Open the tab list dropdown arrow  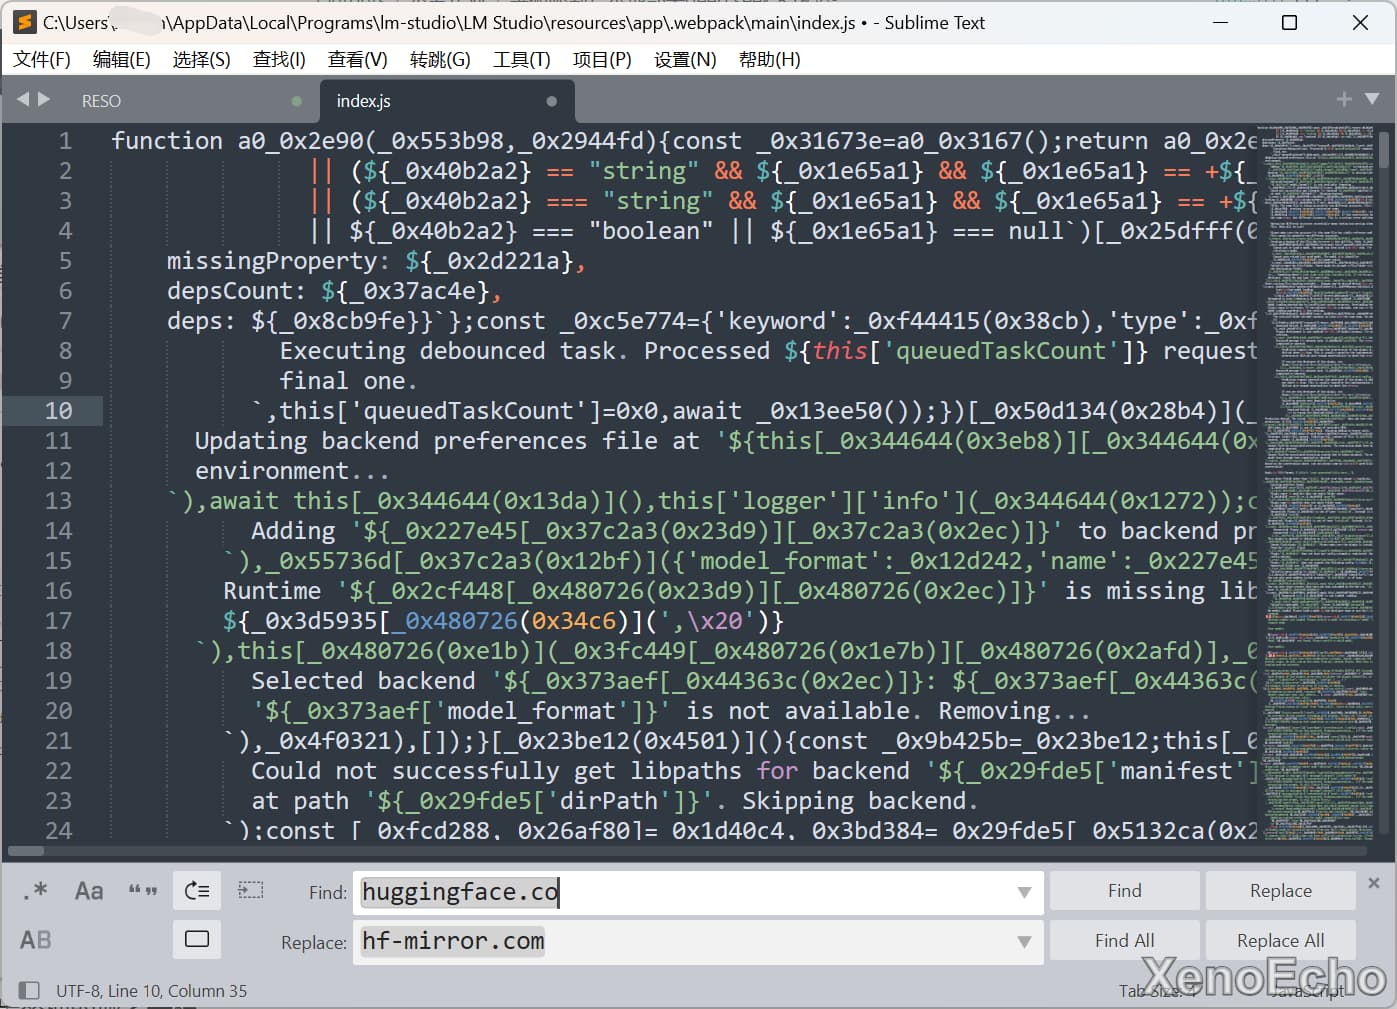(x=1372, y=99)
